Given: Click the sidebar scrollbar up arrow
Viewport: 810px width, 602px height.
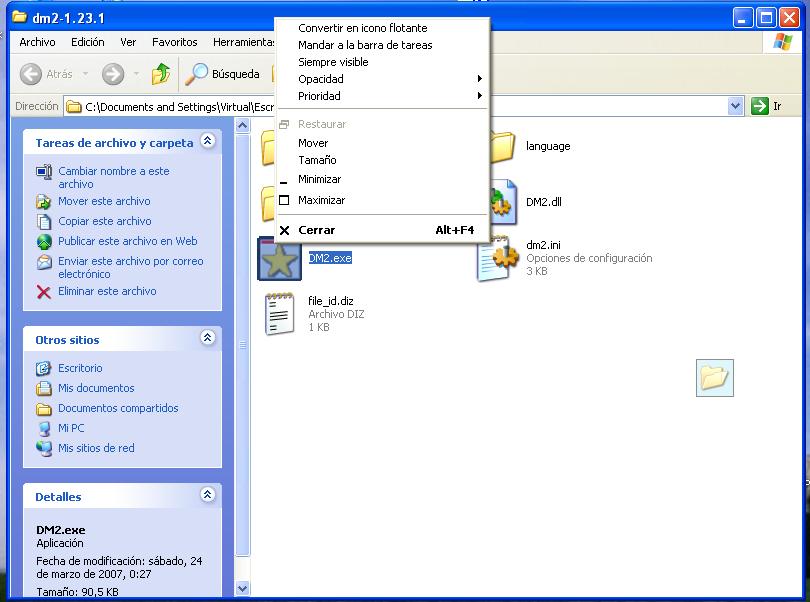Looking at the screenshot, I should [x=242, y=126].
